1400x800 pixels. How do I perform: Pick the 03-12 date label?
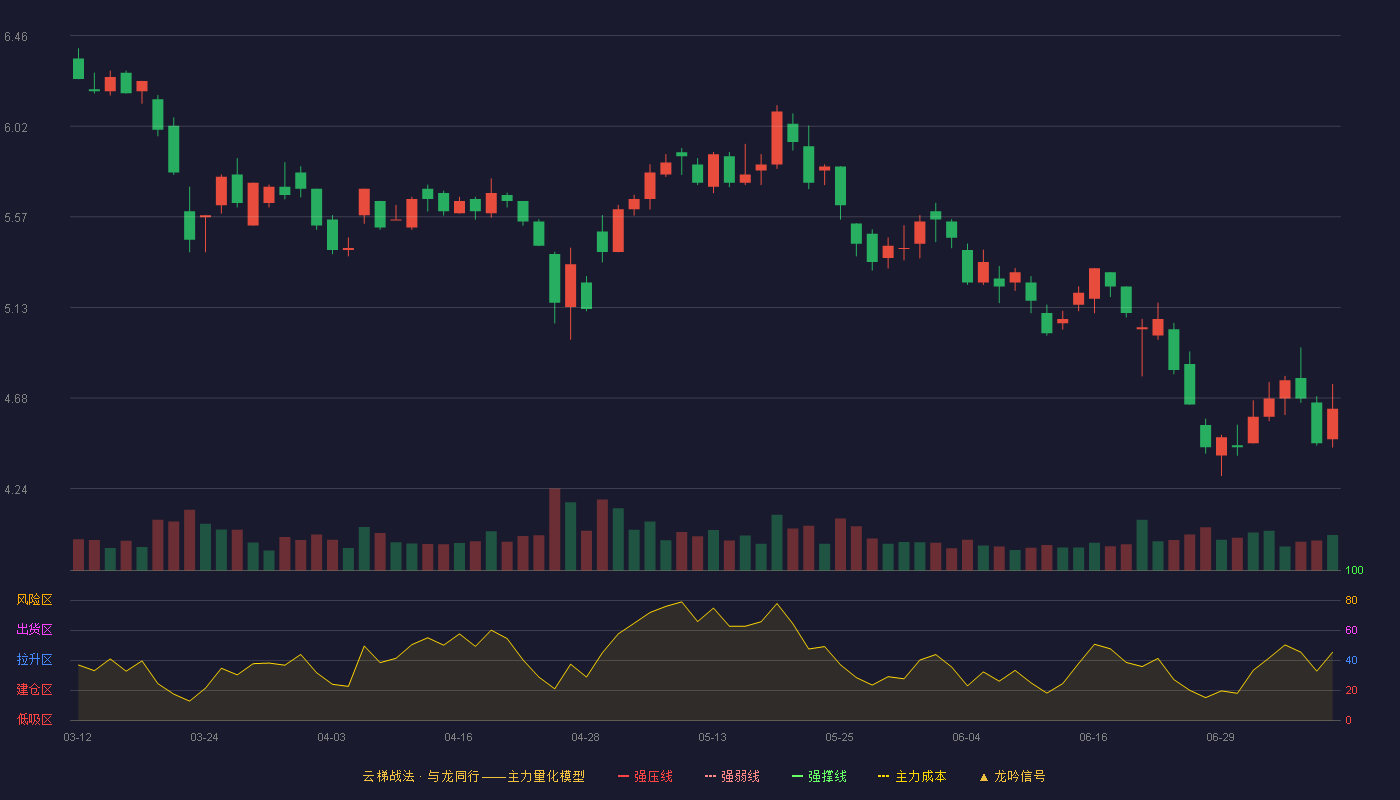click(77, 738)
